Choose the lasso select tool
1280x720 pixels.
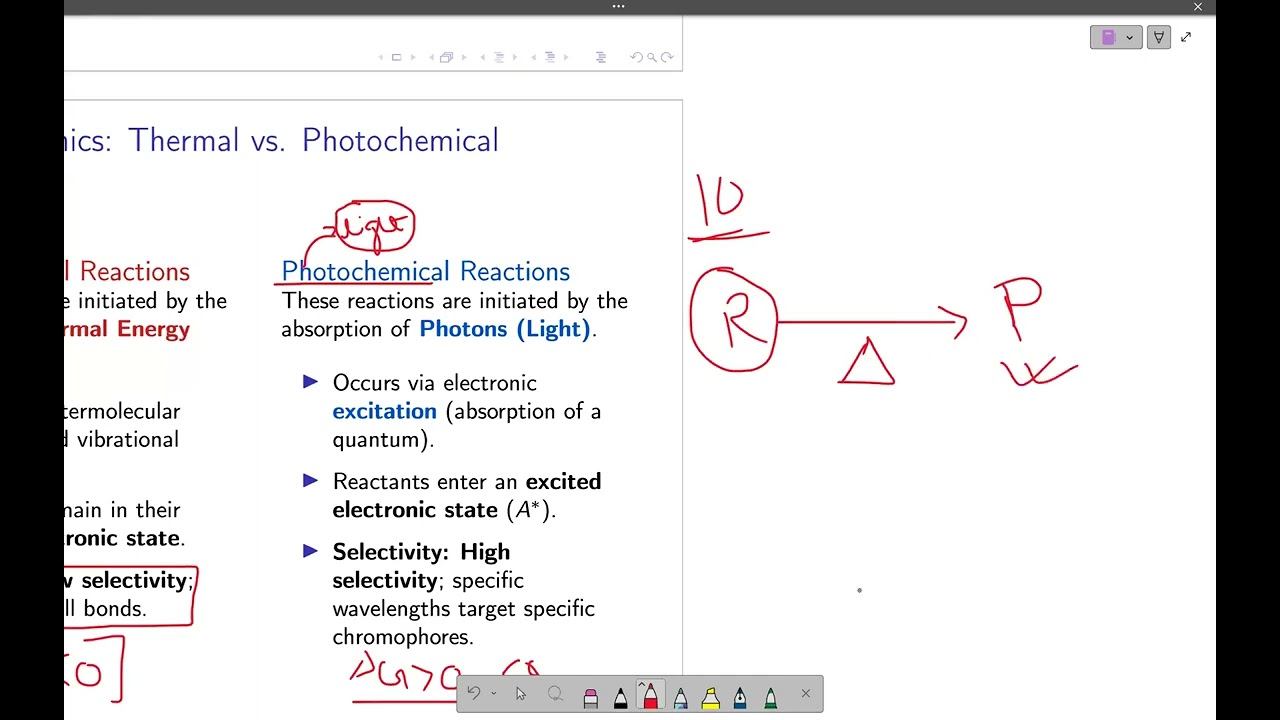point(555,694)
